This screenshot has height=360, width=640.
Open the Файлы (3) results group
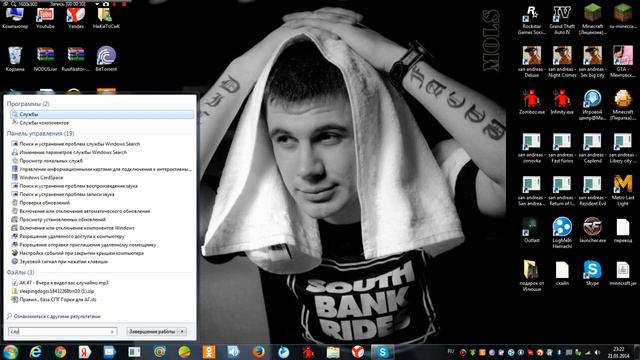click(20, 272)
